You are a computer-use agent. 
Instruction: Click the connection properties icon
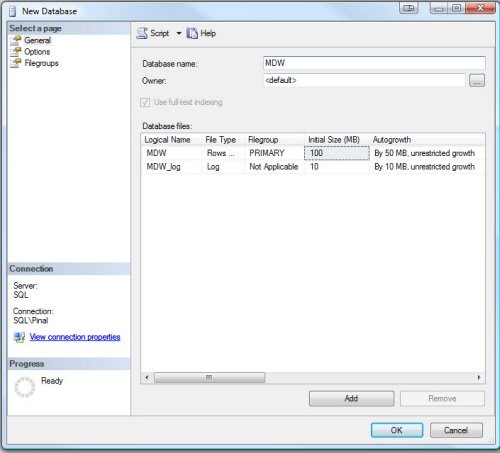(19, 337)
